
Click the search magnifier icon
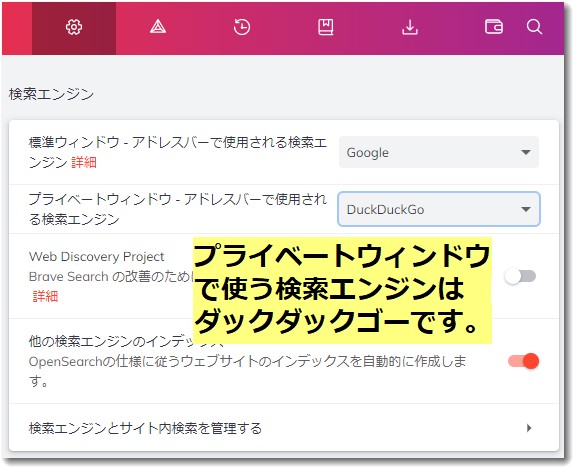(534, 27)
